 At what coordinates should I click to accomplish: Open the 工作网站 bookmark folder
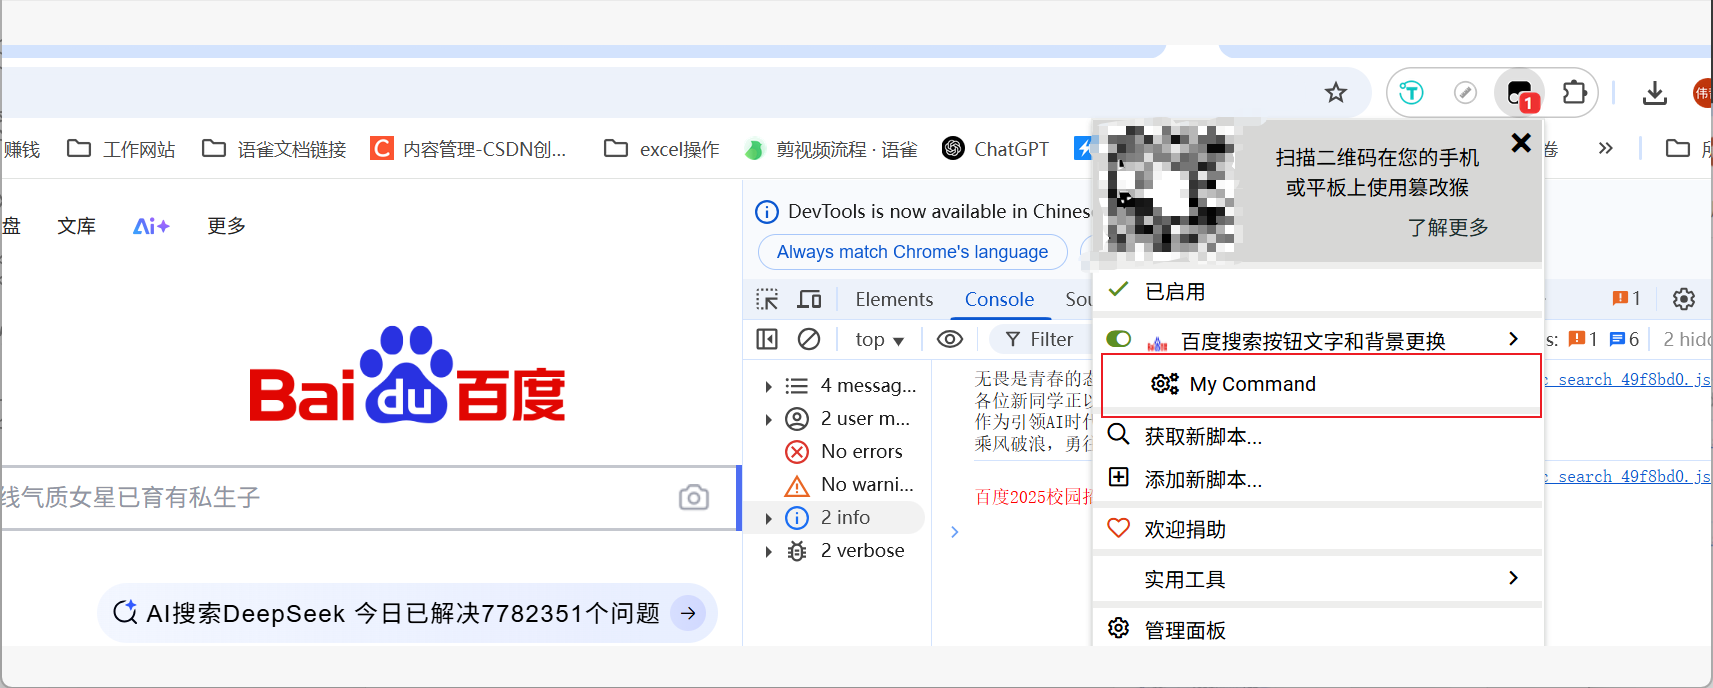tap(121, 149)
